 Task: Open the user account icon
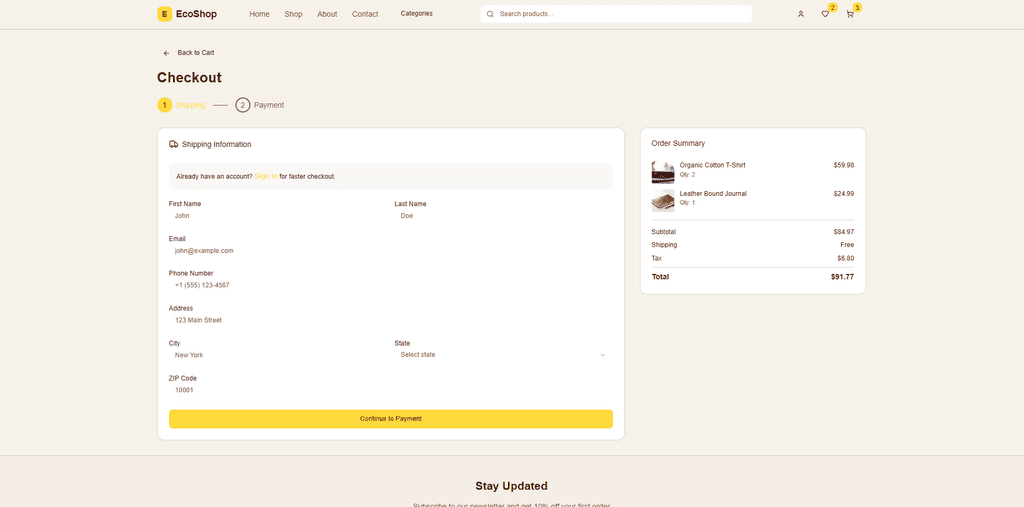801,14
